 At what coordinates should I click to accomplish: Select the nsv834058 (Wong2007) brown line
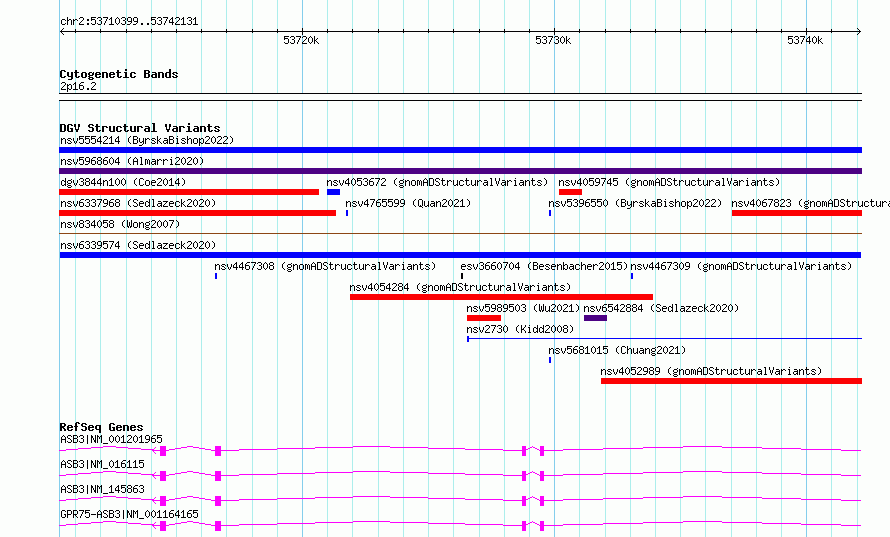(x=460, y=233)
